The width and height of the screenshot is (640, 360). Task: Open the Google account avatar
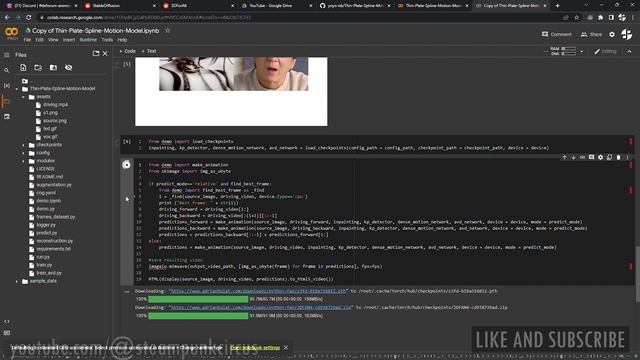pos(627,35)
